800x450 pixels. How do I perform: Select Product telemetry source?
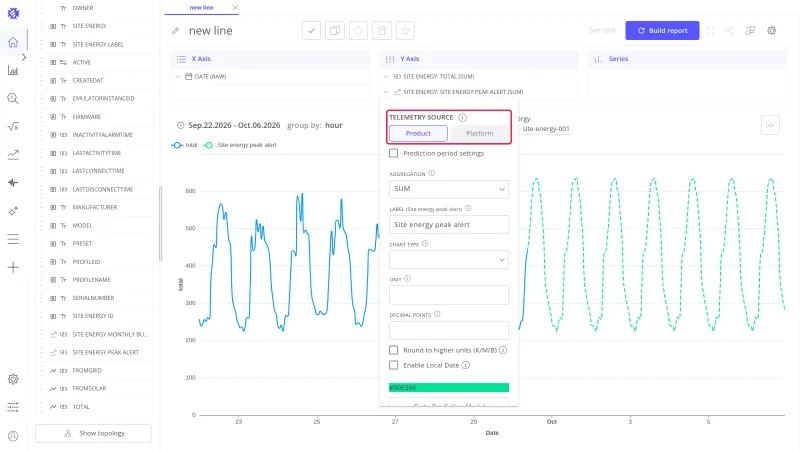coord(418,133)
